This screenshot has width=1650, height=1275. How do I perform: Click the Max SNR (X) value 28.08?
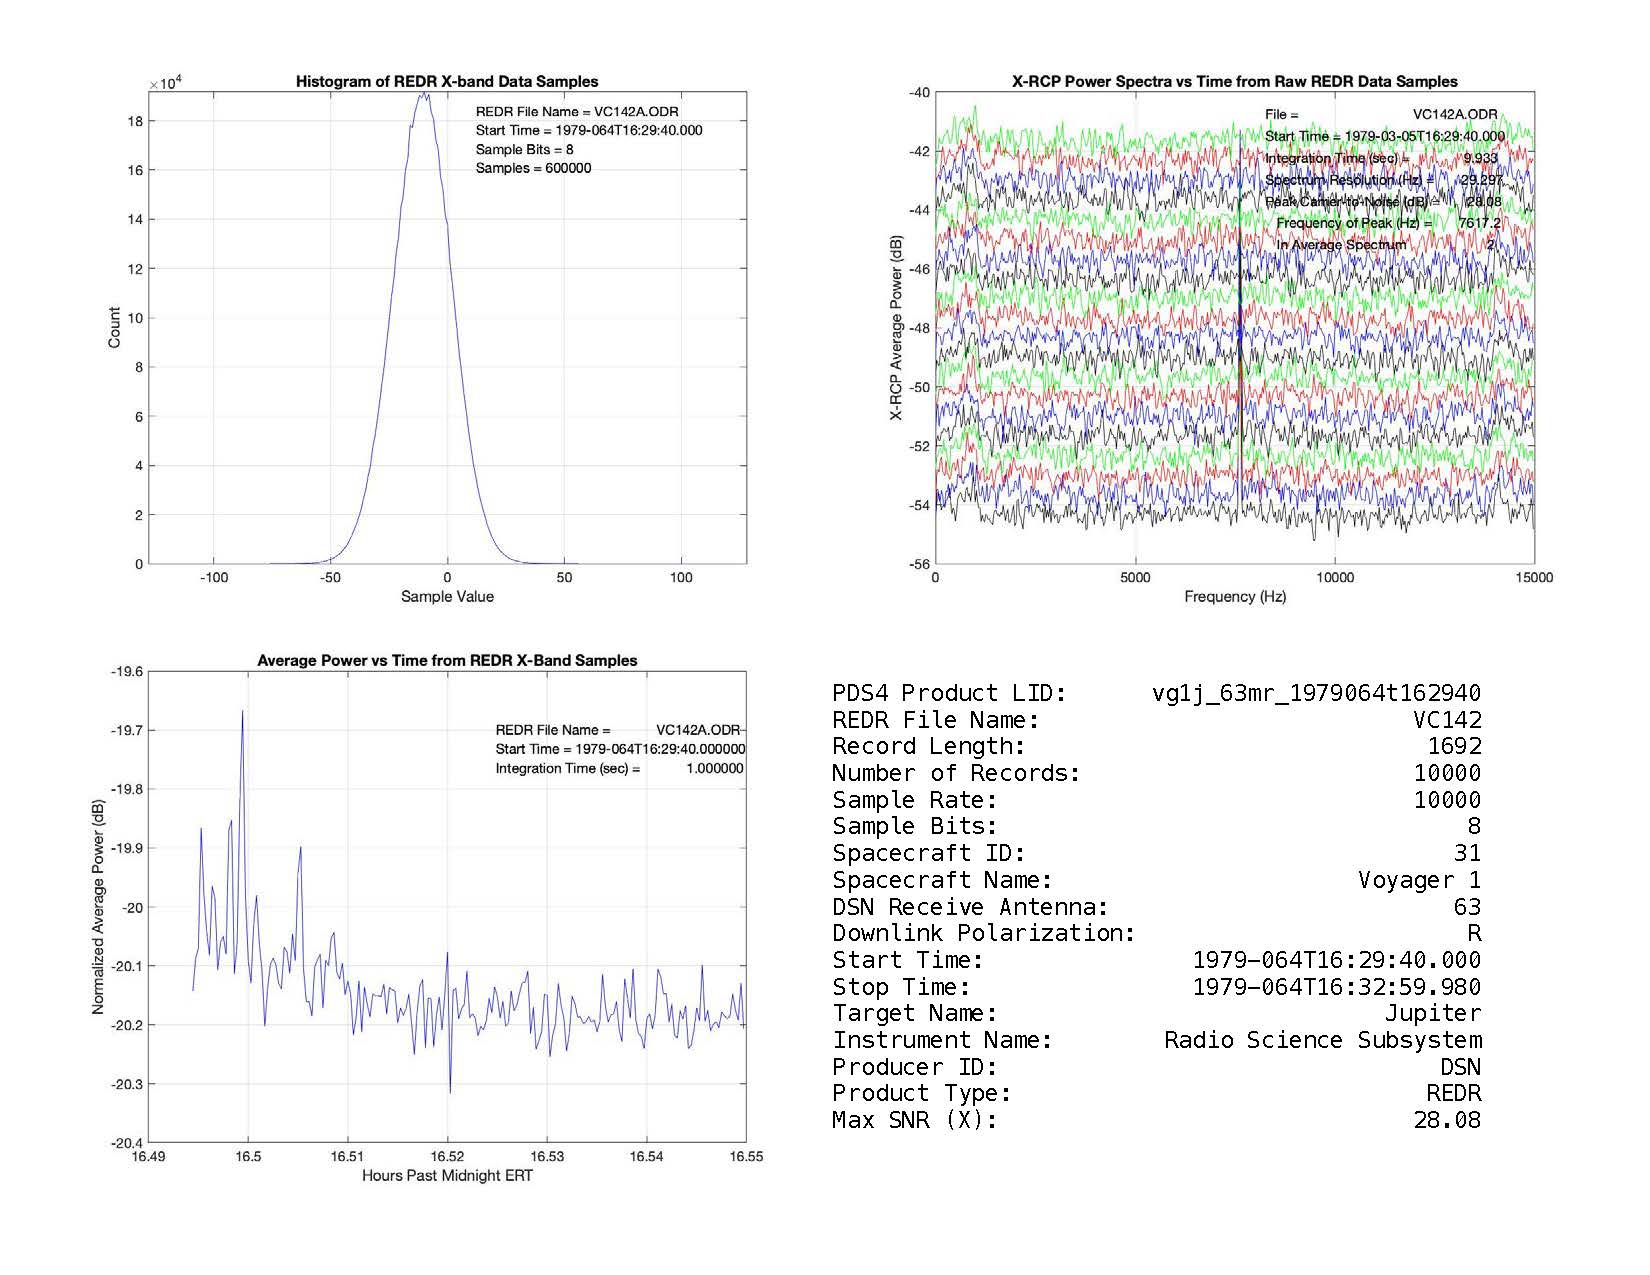(x=1447, y=1120)
